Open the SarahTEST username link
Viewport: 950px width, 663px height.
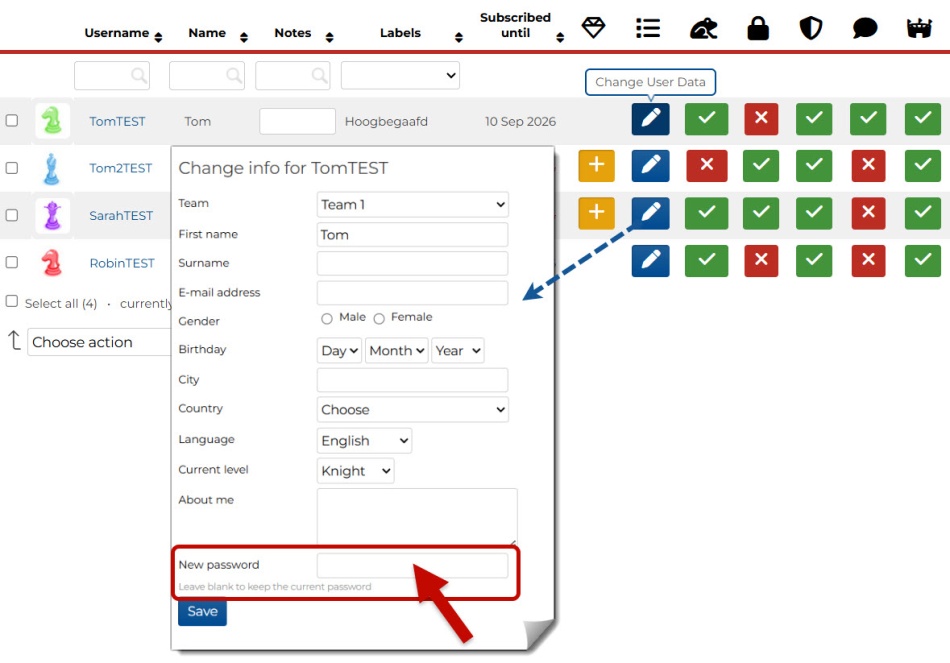tap(121, 215)
